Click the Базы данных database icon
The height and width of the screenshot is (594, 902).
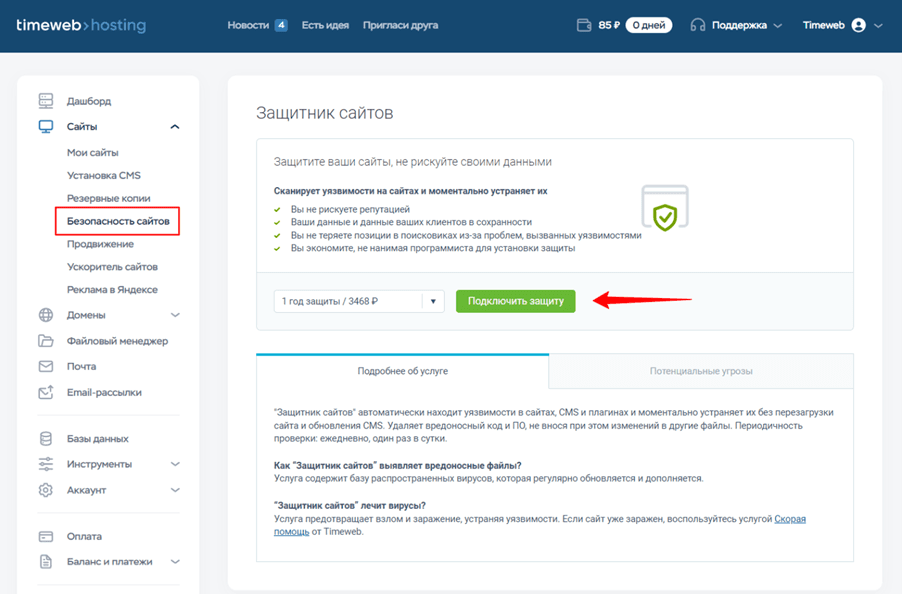point(46,439)
